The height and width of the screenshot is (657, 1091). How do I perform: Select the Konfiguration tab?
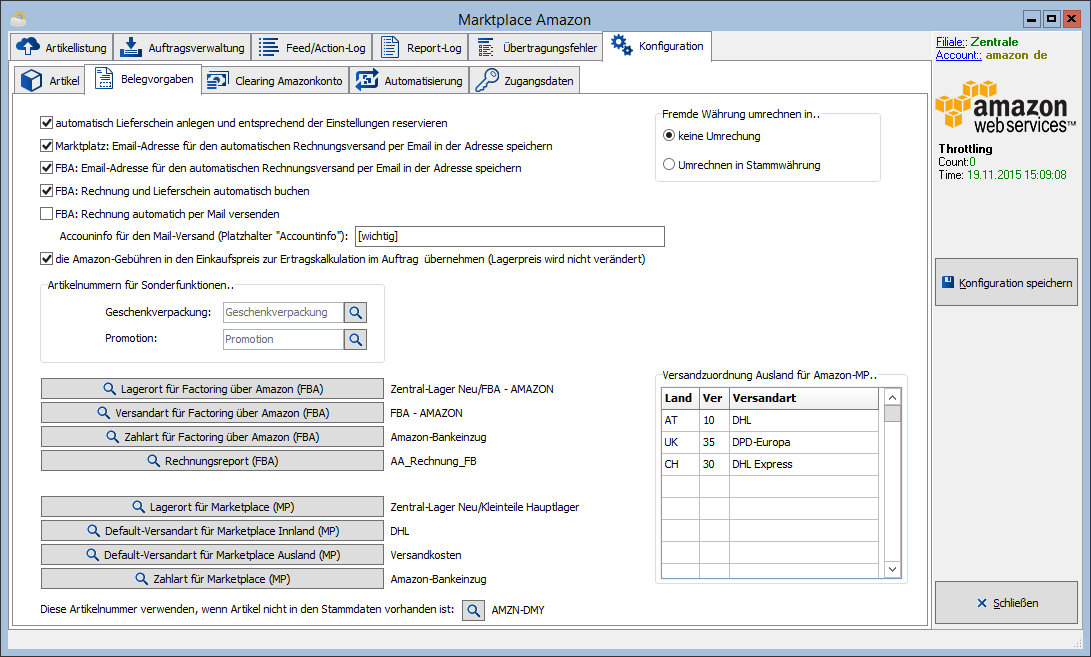657,46
